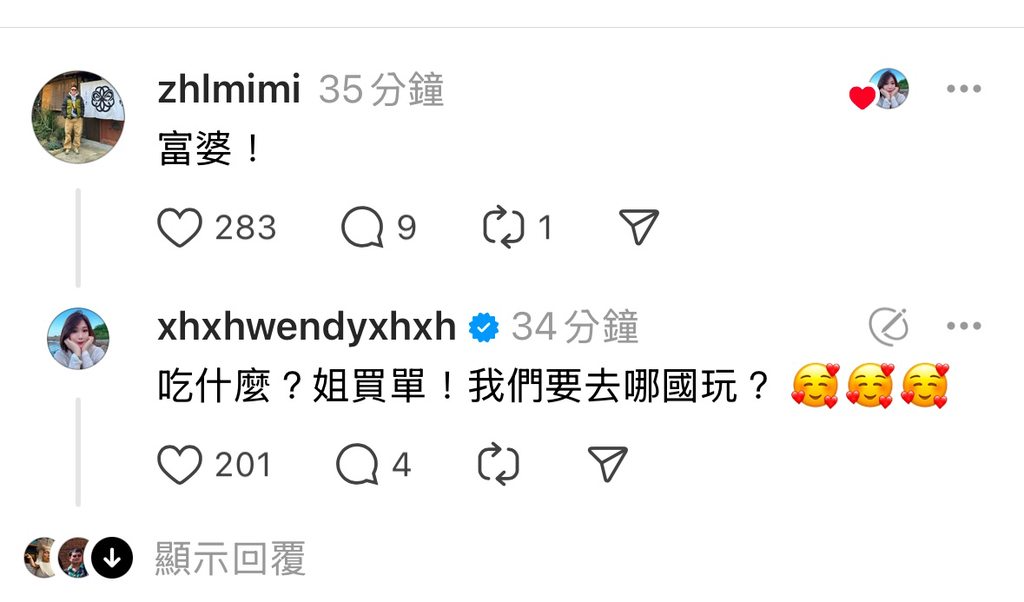Share xhxhwendyxhxh's reply via paper plane icon

click(x=607, y=464)
